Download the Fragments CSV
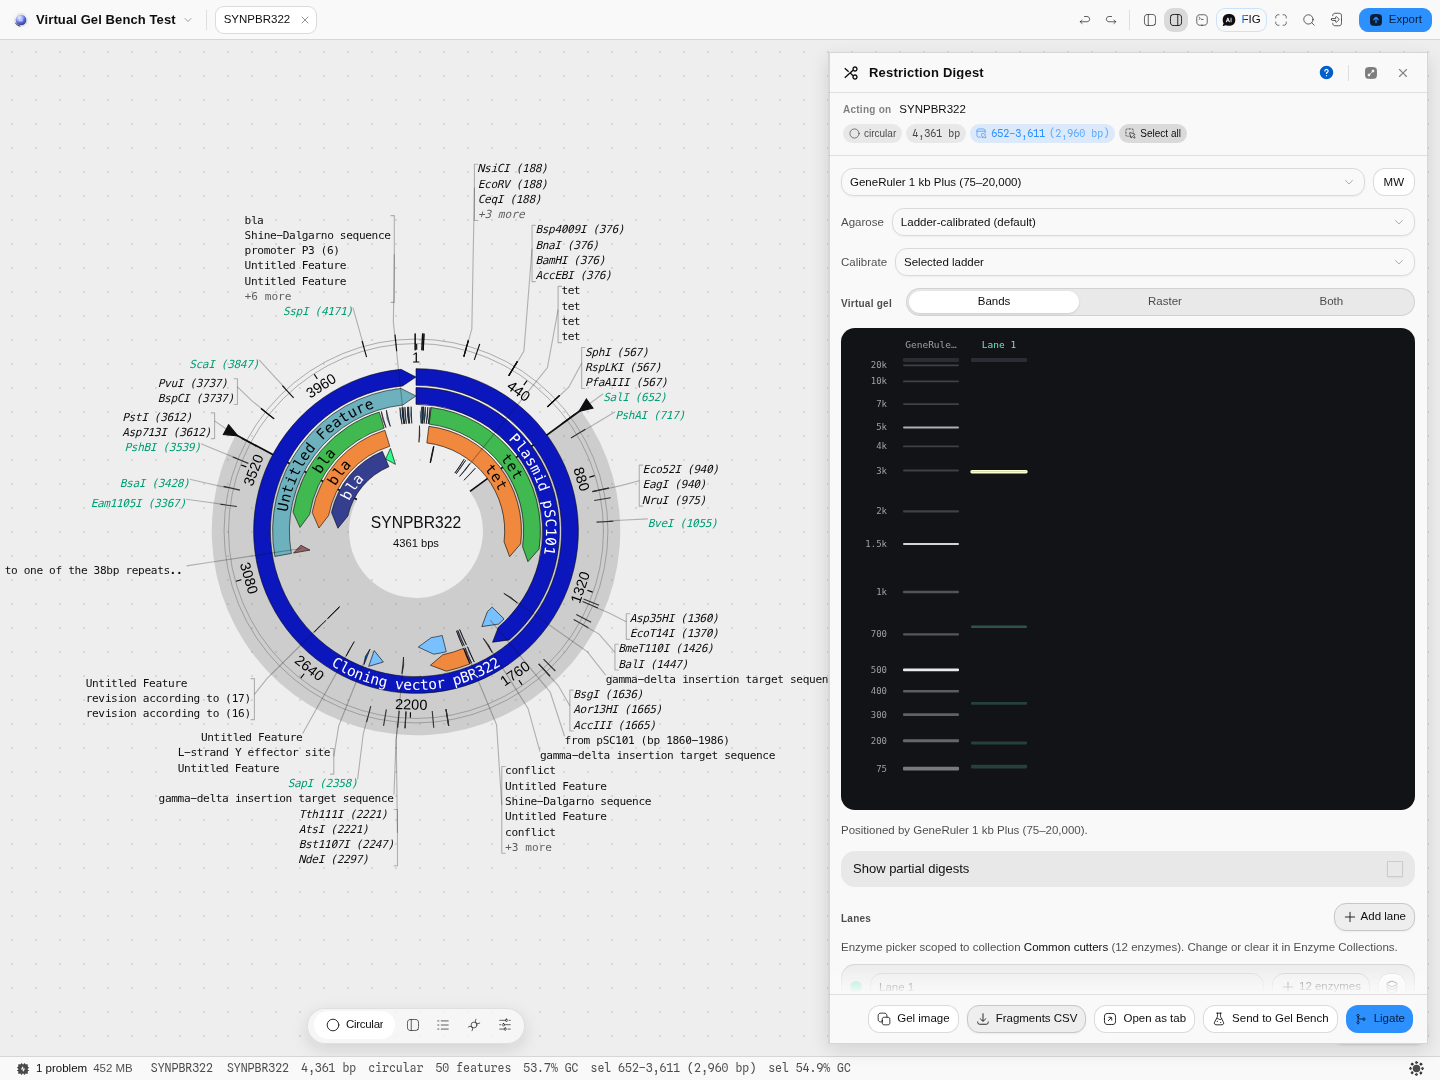The height and width of the screenshot is (1080, 1440). pyautogui.click(x=1027, y=1019)
